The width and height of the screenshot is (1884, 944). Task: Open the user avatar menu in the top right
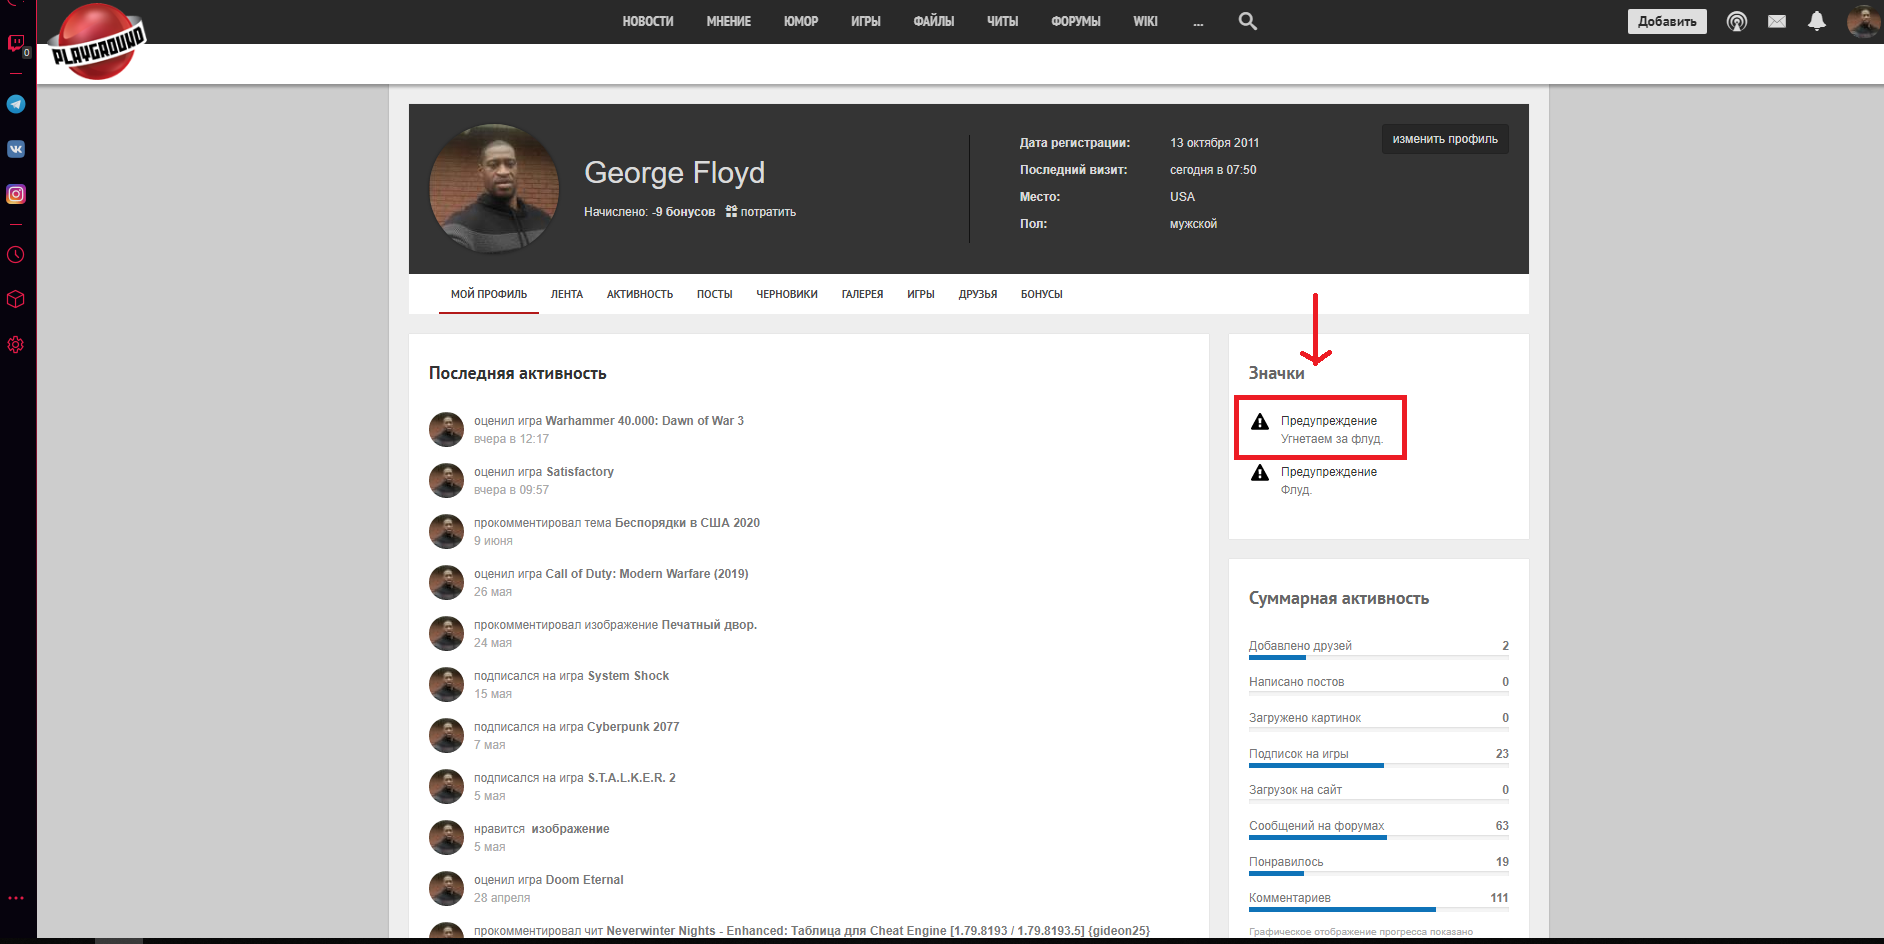1862,21
